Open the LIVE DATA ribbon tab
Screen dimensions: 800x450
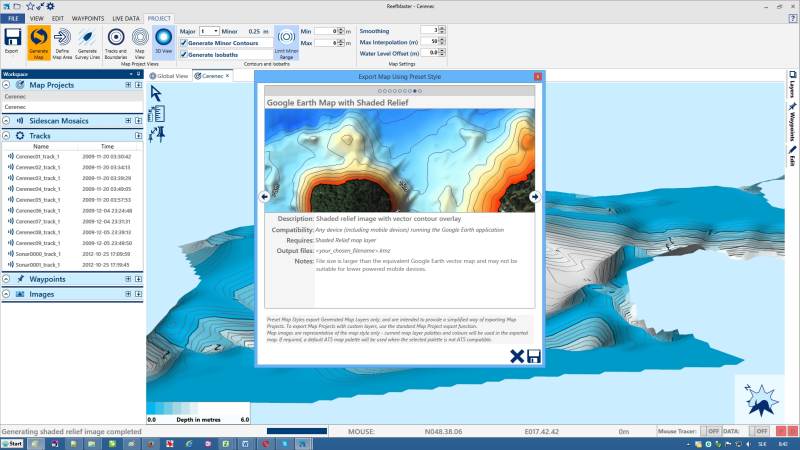(126, 18)
